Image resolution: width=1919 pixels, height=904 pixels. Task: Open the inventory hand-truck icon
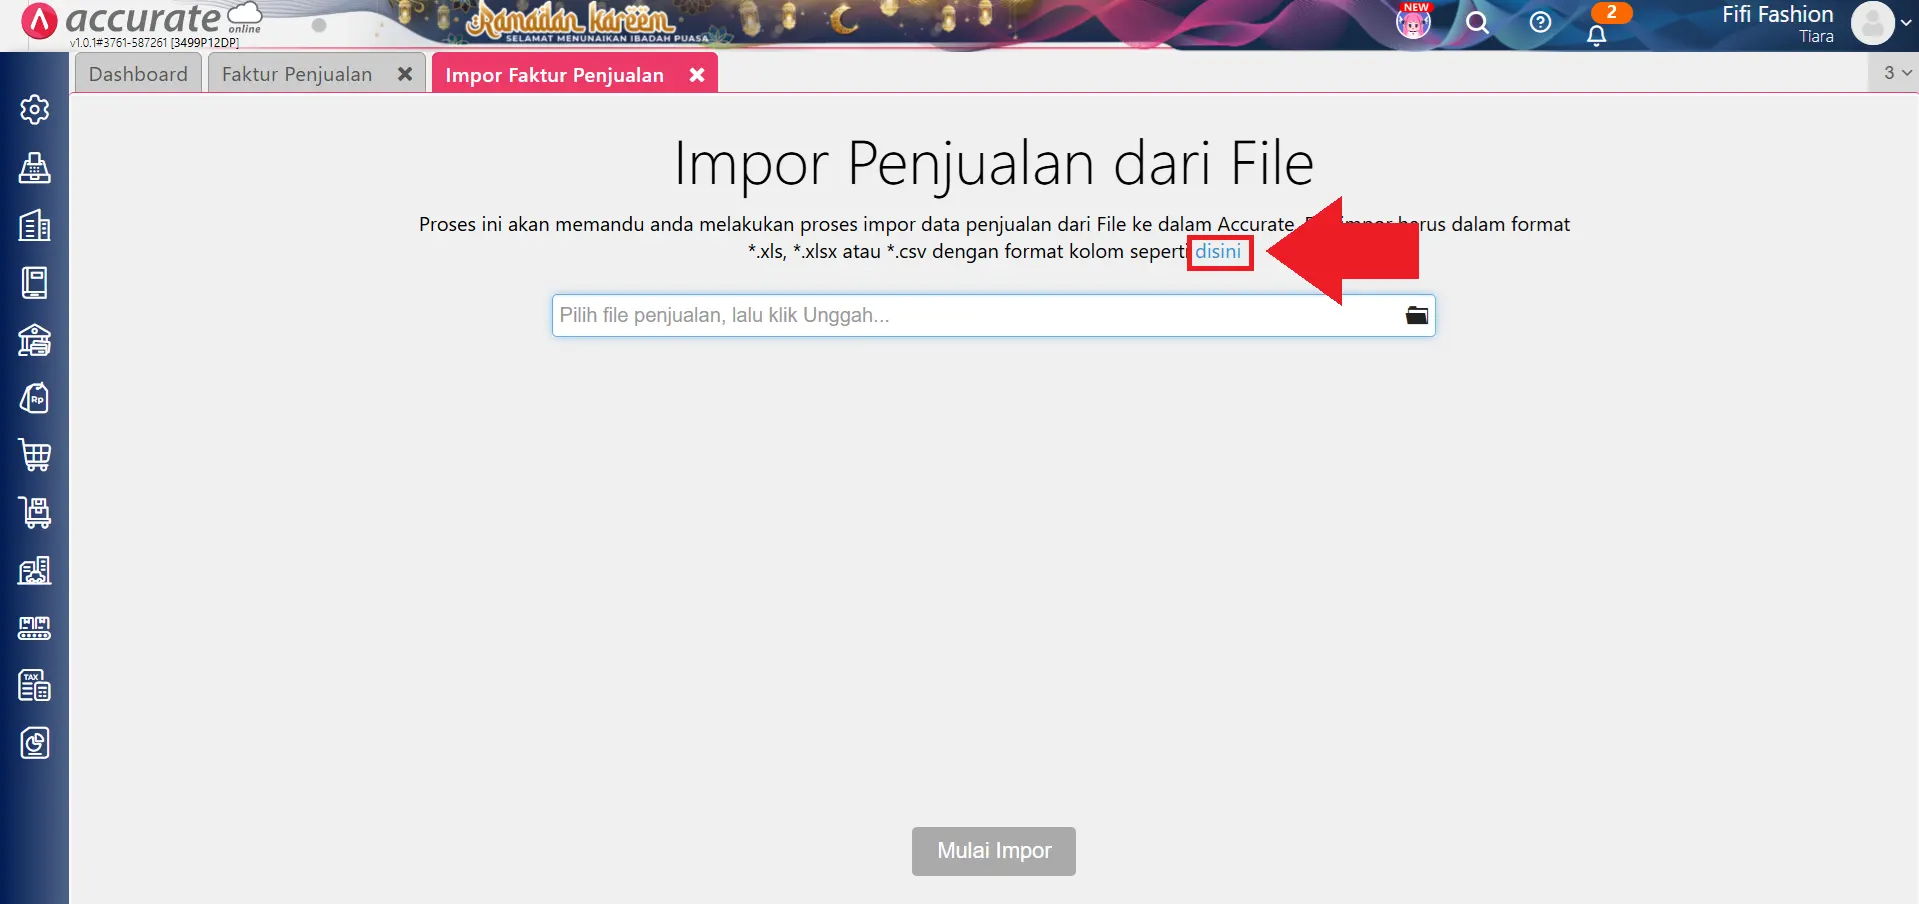[x=35, y=513]
